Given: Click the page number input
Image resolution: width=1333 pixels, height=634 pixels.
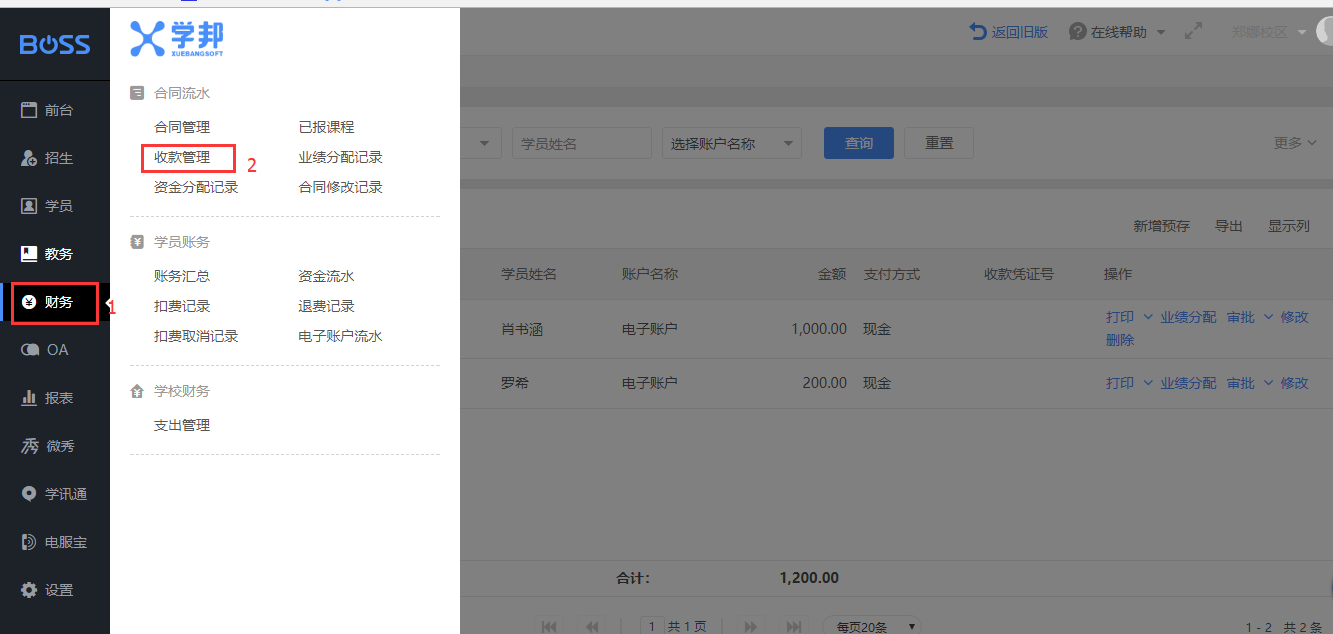Looking at the screenshot, I should click(x=652, y=626).
